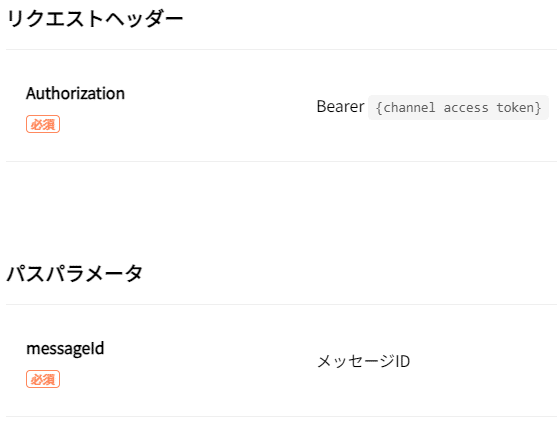Click the divider line beneath the messageId row
Screen dimensions: 557x423
click(281, 416)
